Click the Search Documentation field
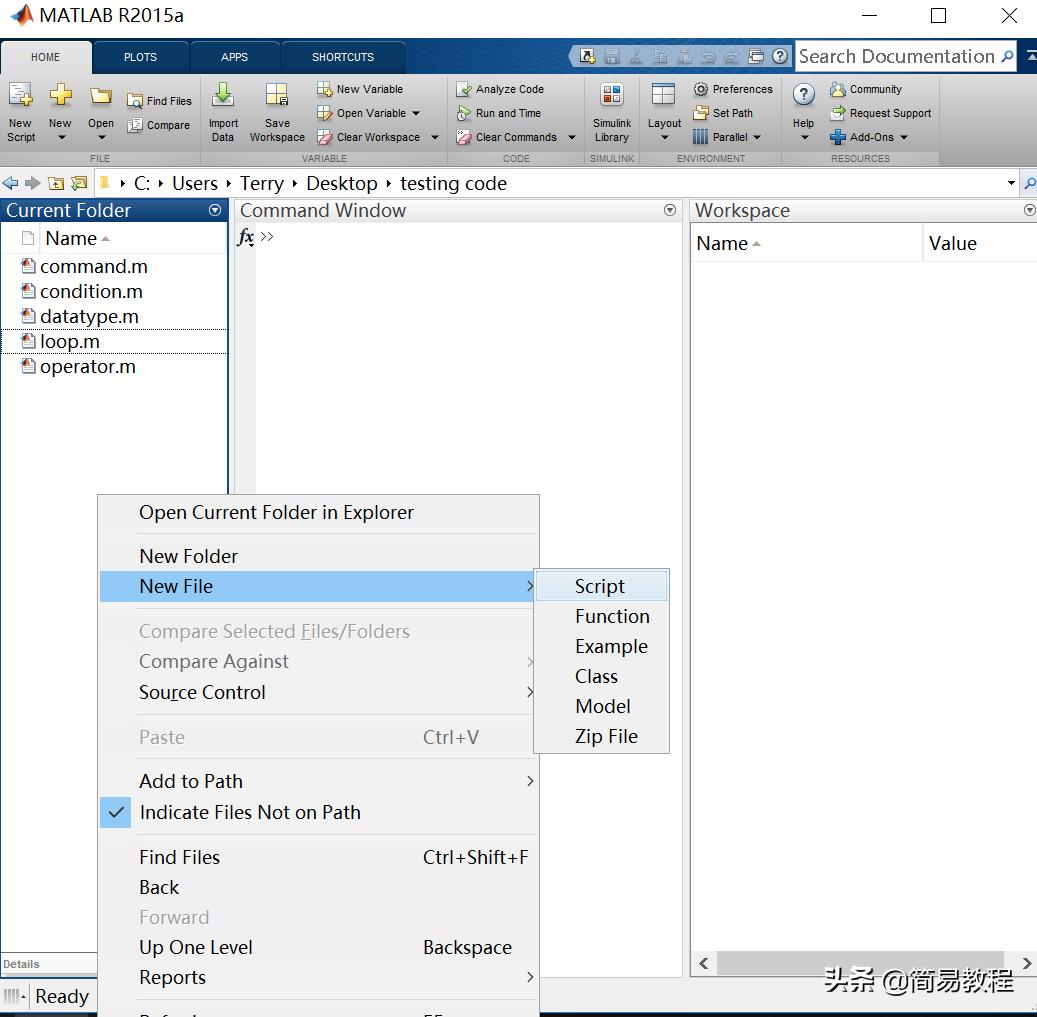1037x1017 pixels. pyautogui.click(x=895, y=57)
